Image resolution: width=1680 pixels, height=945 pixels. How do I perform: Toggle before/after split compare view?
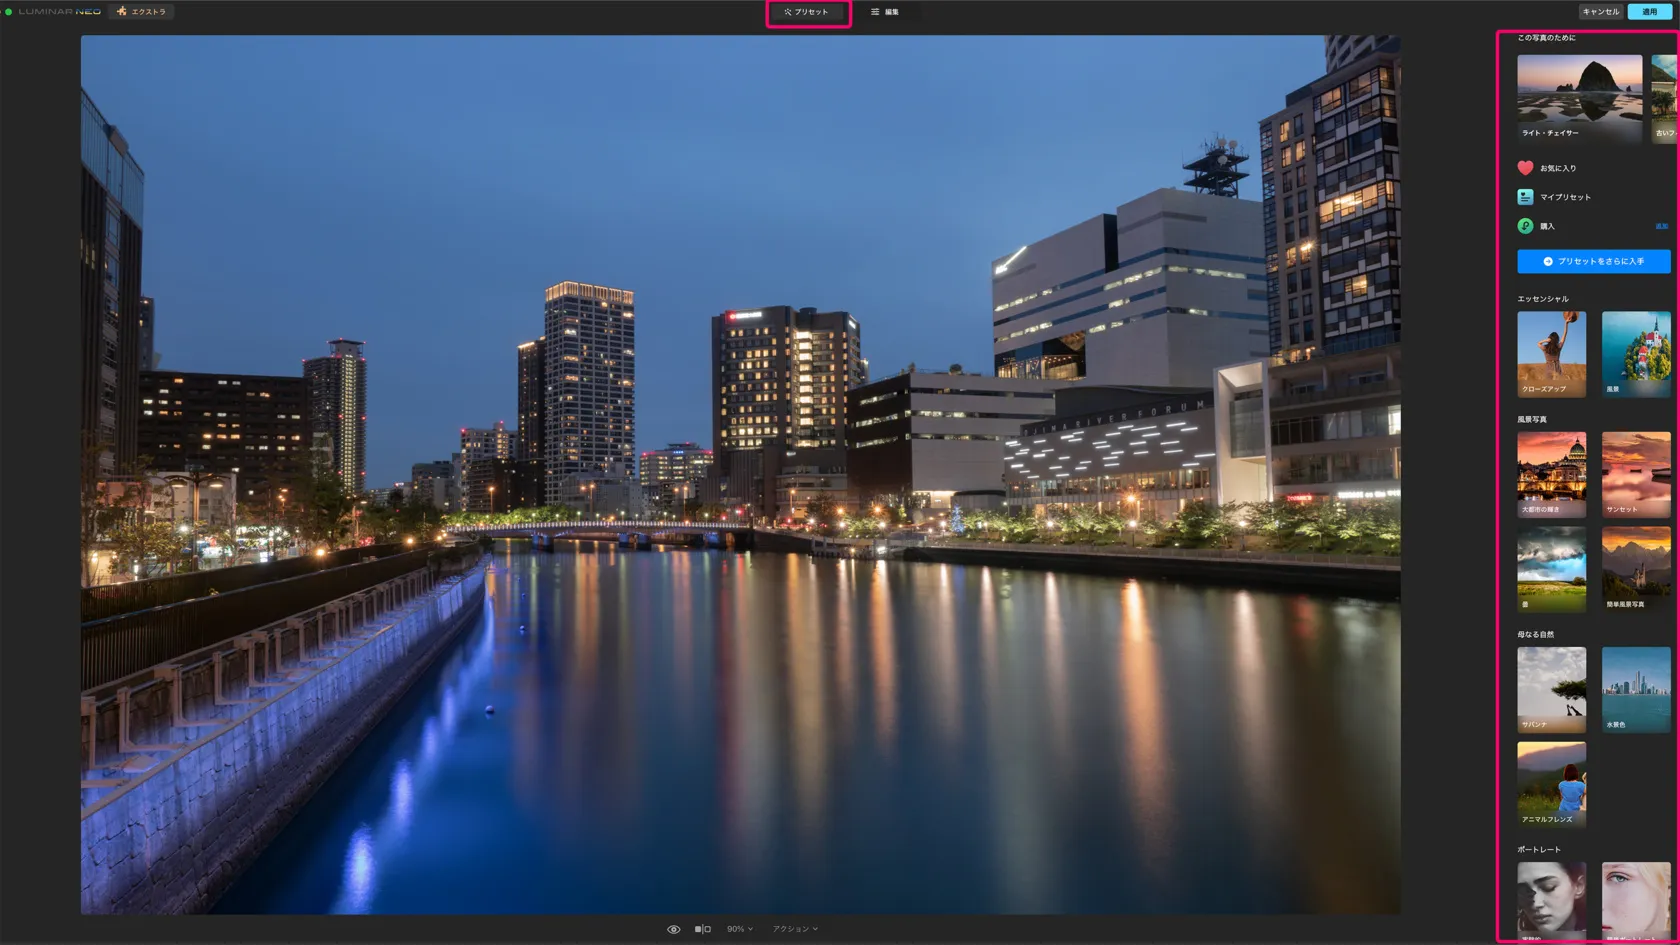[702, 929]
